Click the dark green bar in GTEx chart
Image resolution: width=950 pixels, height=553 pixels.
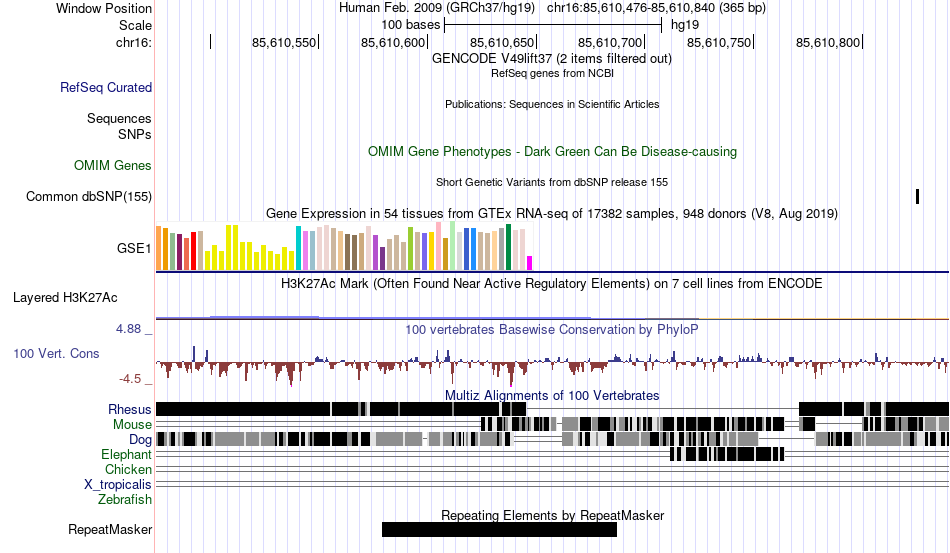point(508,247)
